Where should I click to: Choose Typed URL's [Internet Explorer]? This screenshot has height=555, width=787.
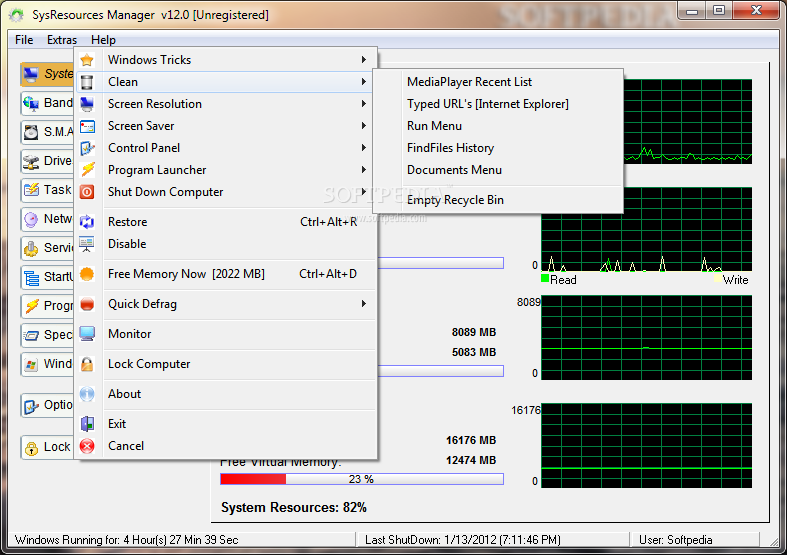pos(498,104)
